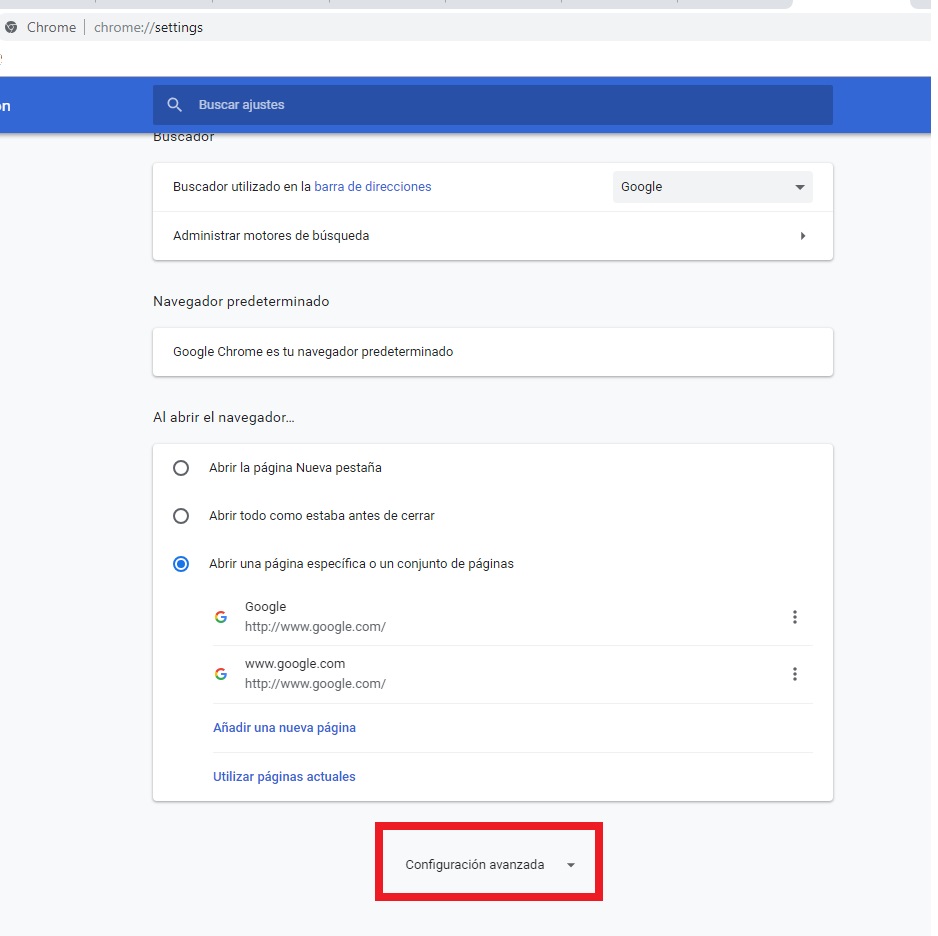Image resolution: width=938 pixels, height=936 pixels.
Task: Click the Chrome icon in address bar
Action: (11, 28)
